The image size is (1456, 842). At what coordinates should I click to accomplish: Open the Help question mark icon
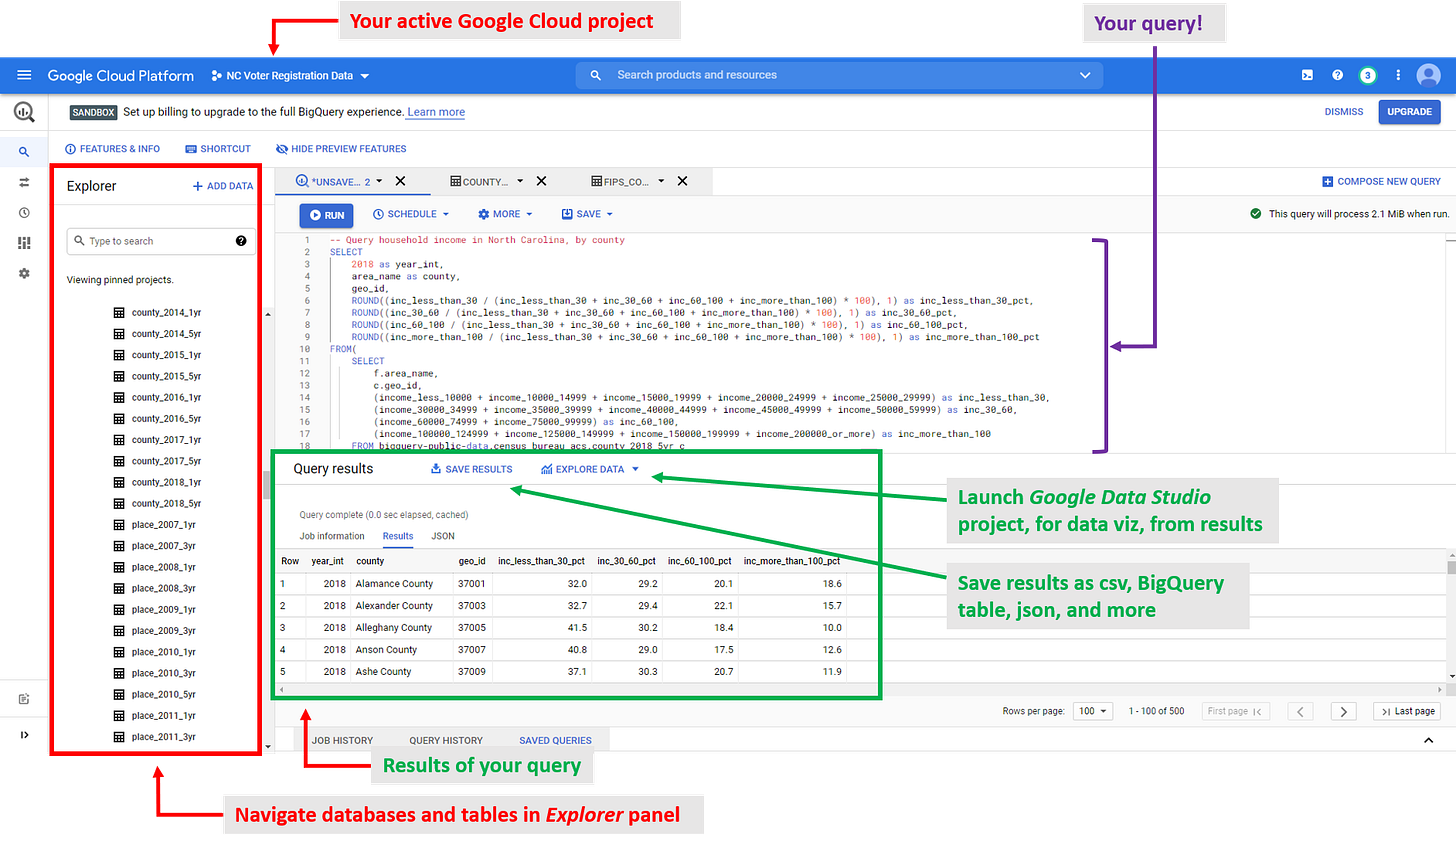click(1337, 75)
